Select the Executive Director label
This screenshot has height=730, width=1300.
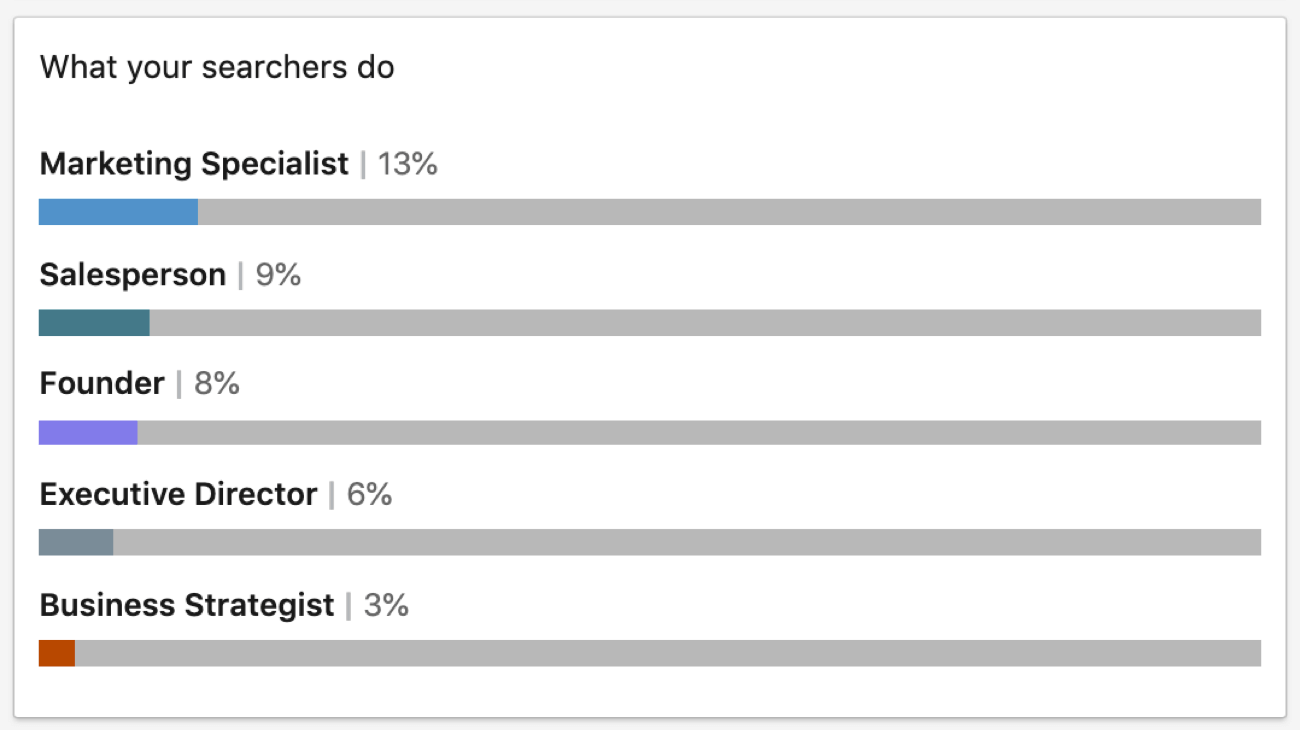click(179, 494)
